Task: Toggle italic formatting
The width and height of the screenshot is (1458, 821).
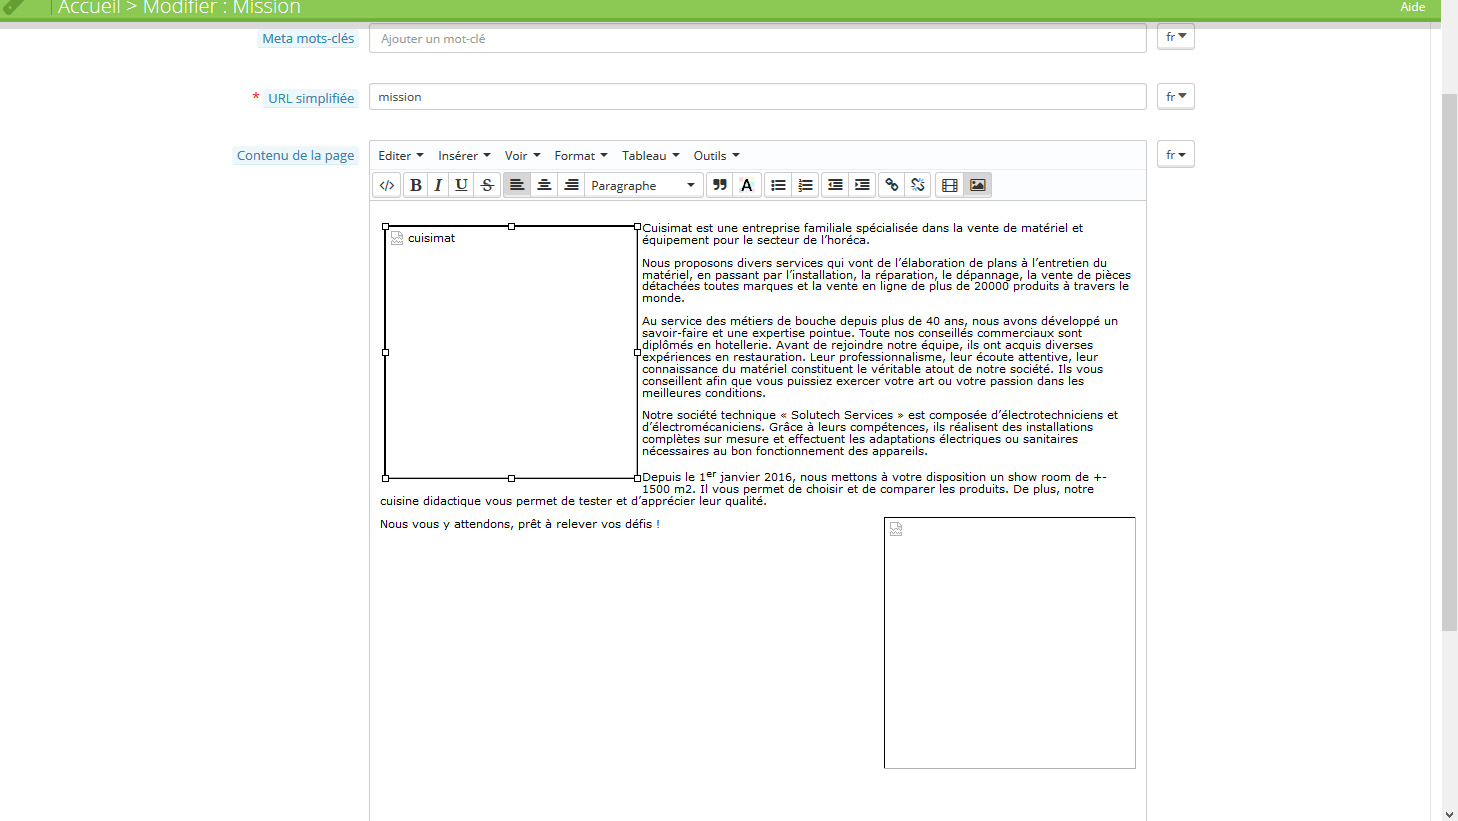Action: [x=438, y=185]
